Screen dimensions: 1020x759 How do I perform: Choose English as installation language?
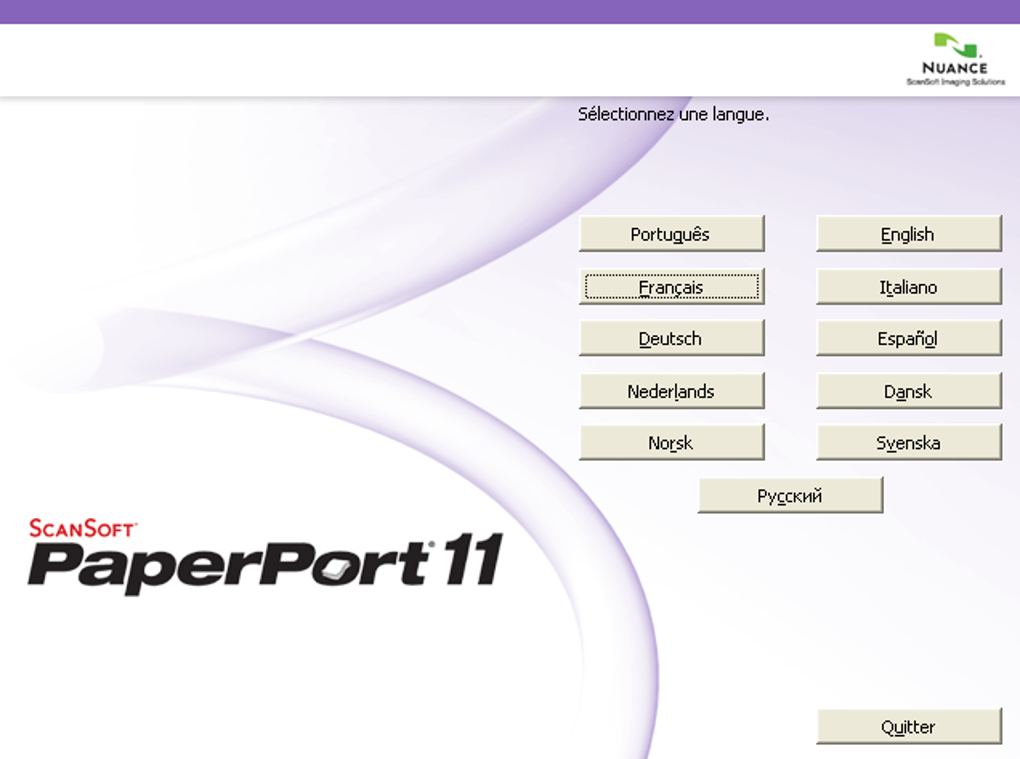909,233
